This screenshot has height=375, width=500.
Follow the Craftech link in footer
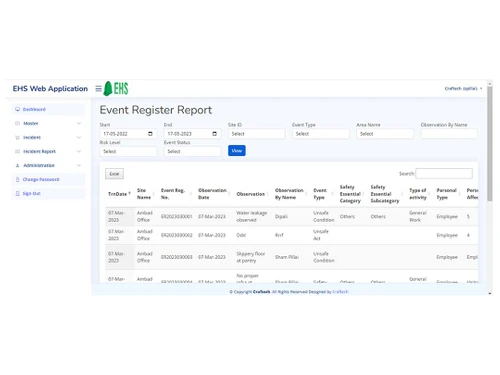click(340, 292)
